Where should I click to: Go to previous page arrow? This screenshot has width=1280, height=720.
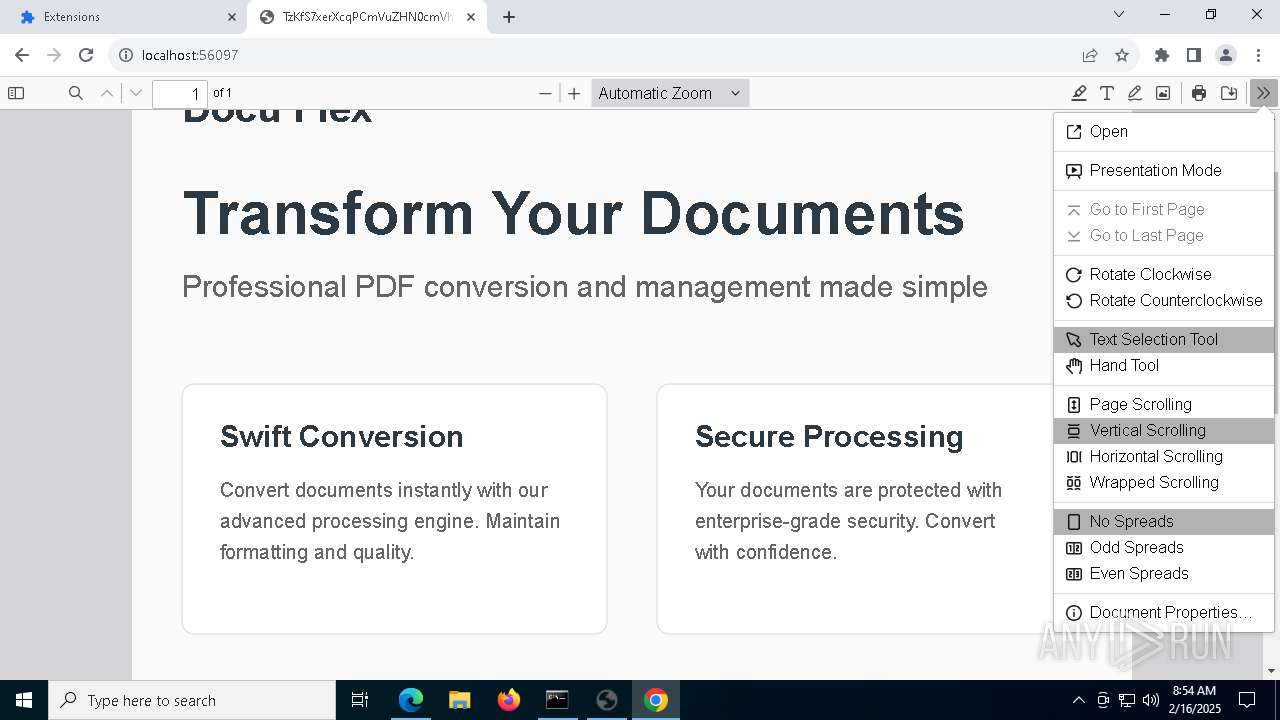click(x=107, y=93)
